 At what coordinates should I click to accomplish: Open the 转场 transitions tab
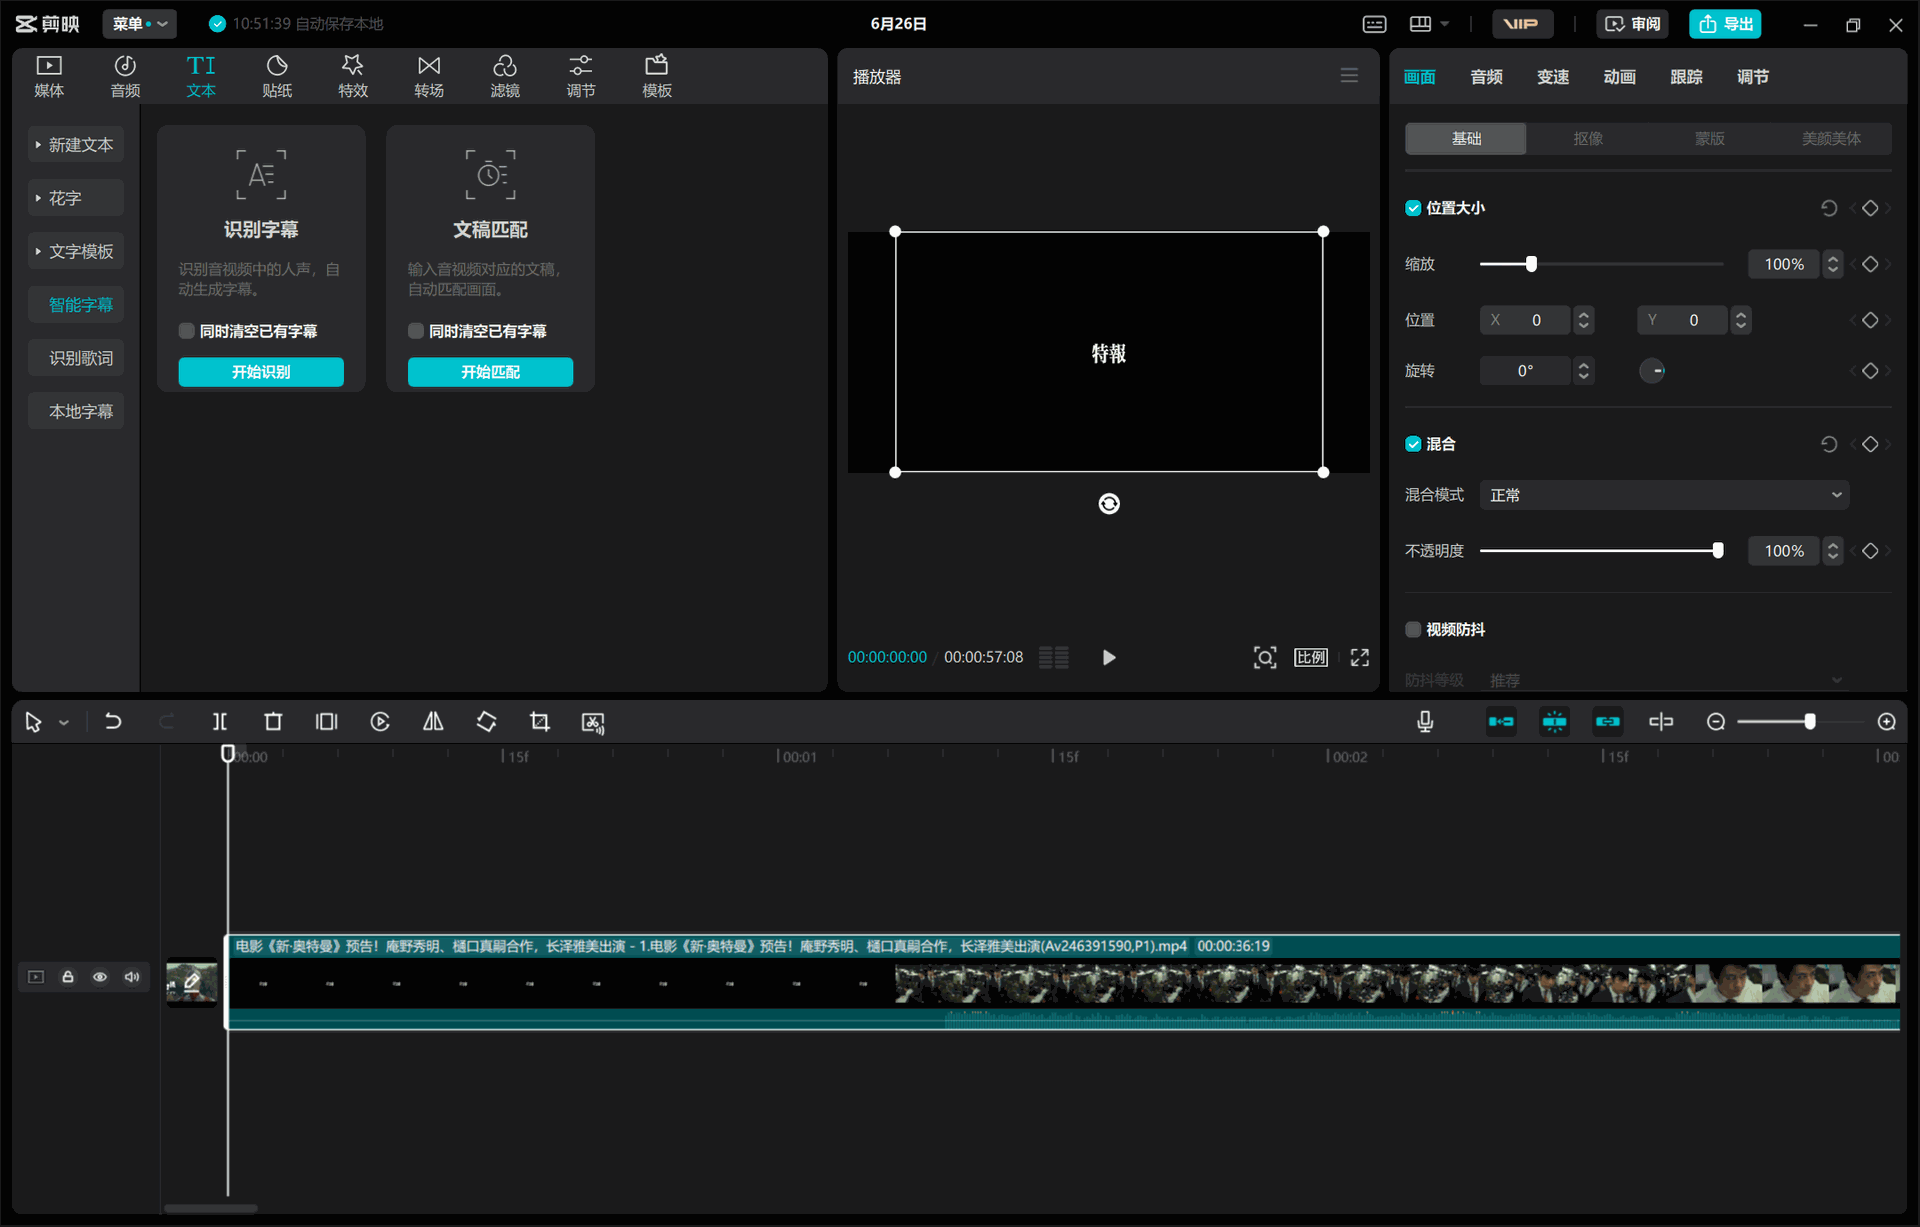click(429, 77)
